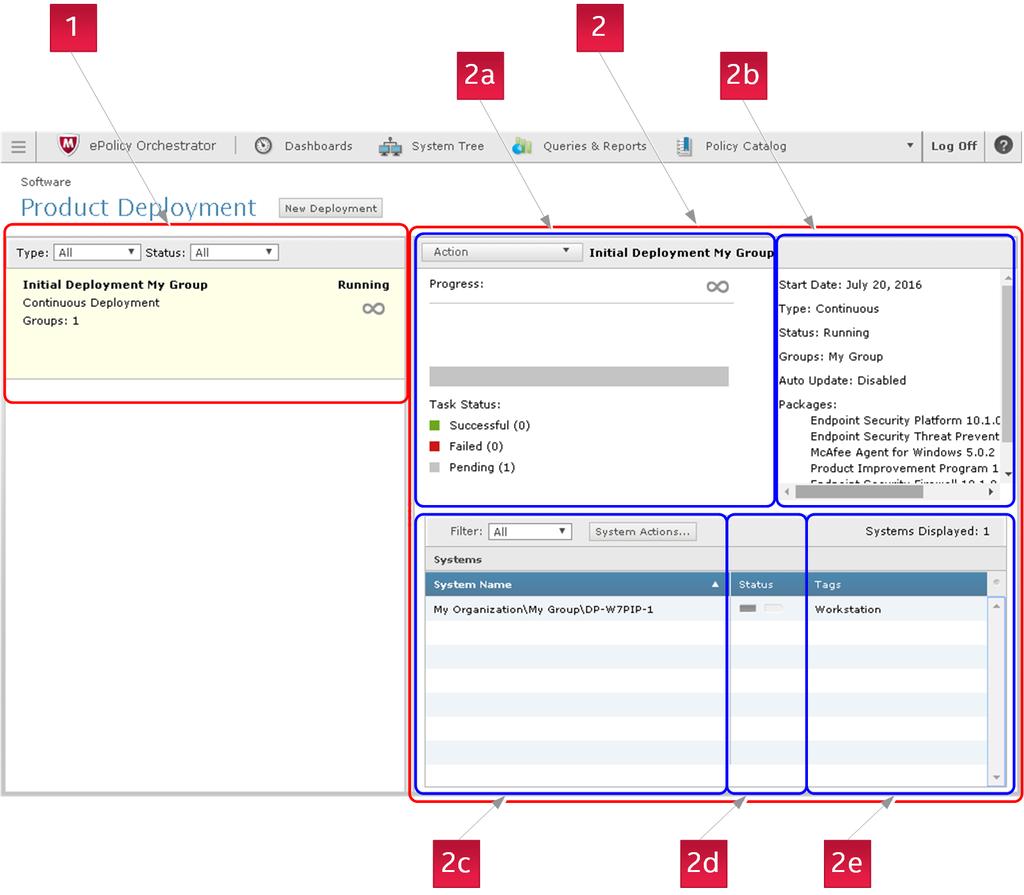The image size is (1024, 895).
Task: Click the System Tree network icon
Action: coord(391,146)
